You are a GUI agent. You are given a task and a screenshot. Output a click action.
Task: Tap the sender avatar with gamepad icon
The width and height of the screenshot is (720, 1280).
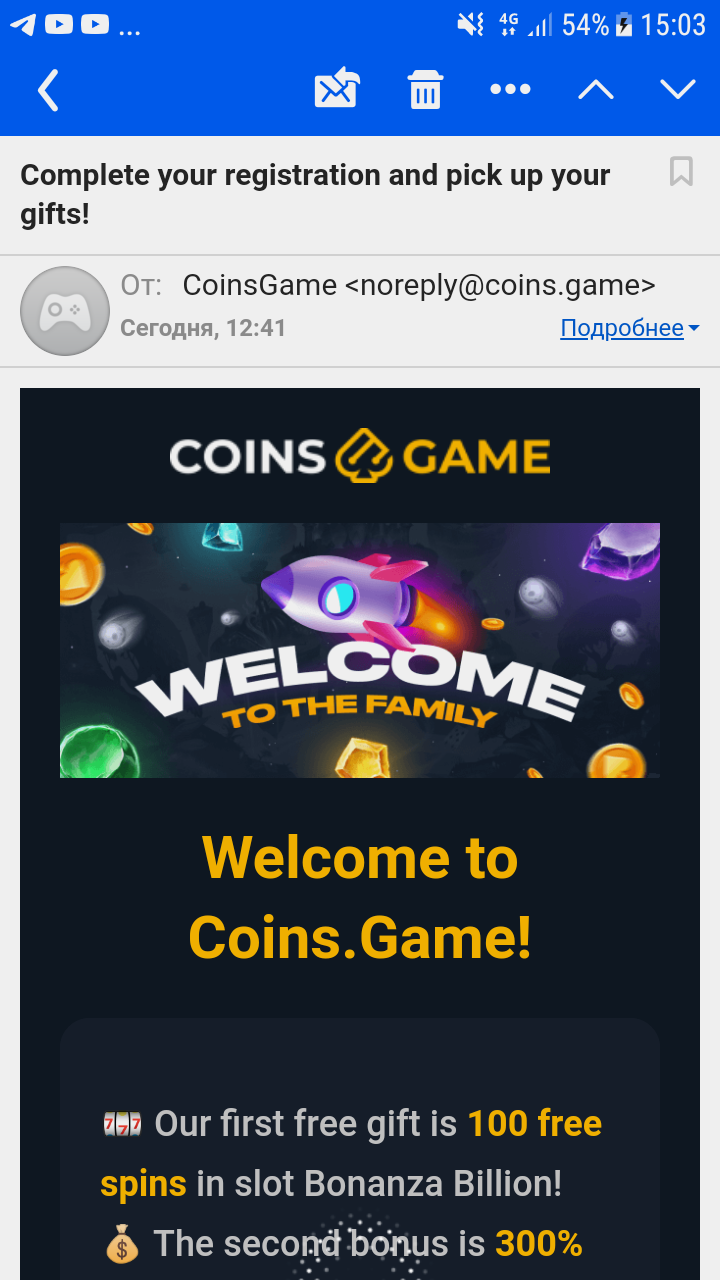coord(65,311)
